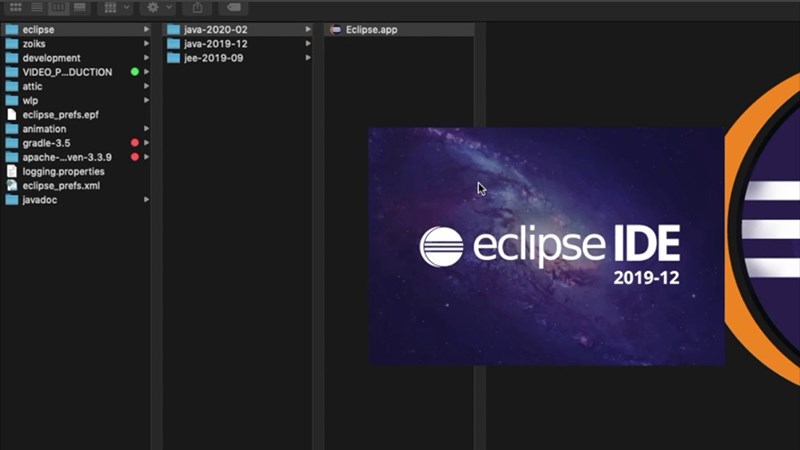This screenshot has height=450, width=800.
Task: Click the development folder icon
Action: point(12,58)
